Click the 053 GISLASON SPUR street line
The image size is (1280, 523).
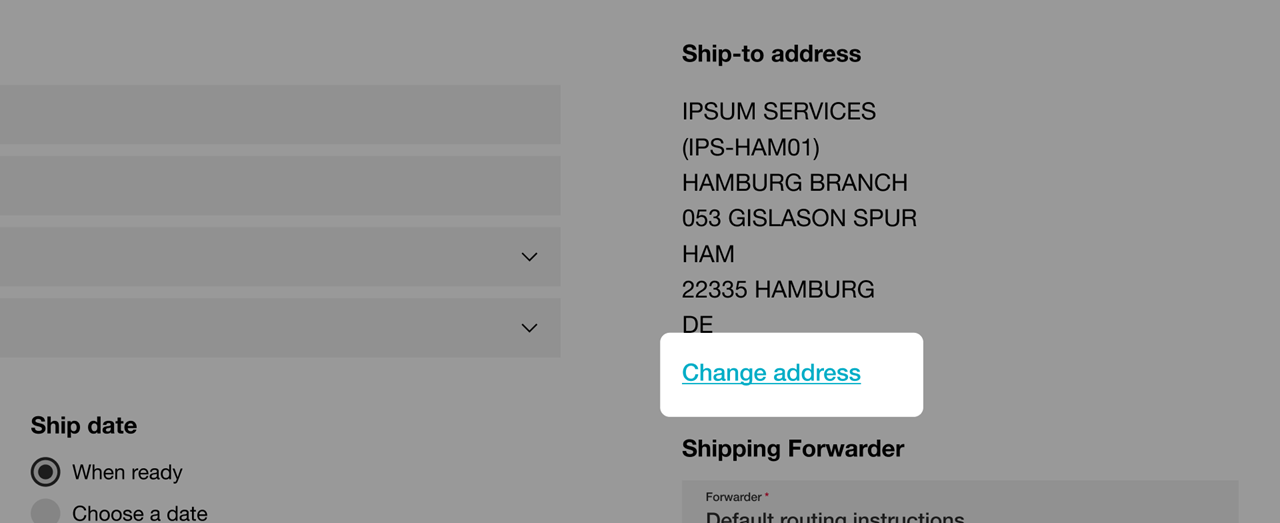799,218
